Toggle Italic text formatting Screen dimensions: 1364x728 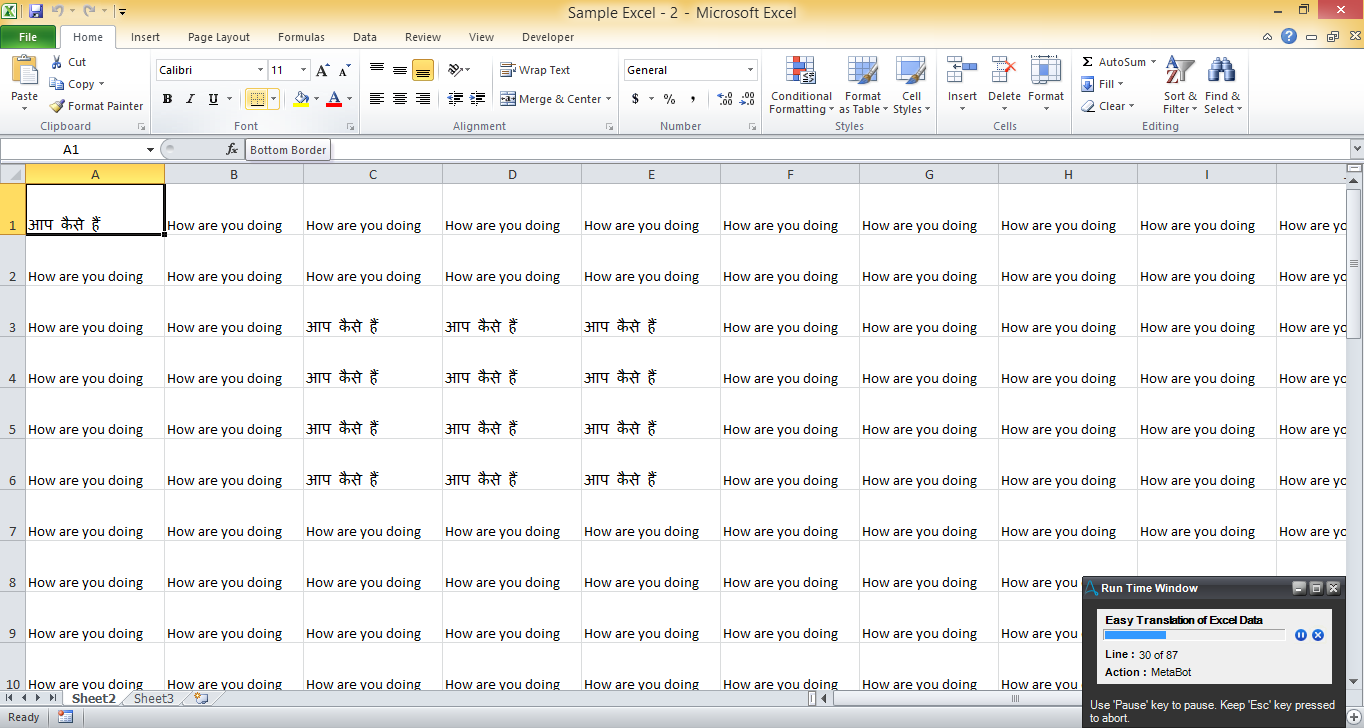pos(190,99)
